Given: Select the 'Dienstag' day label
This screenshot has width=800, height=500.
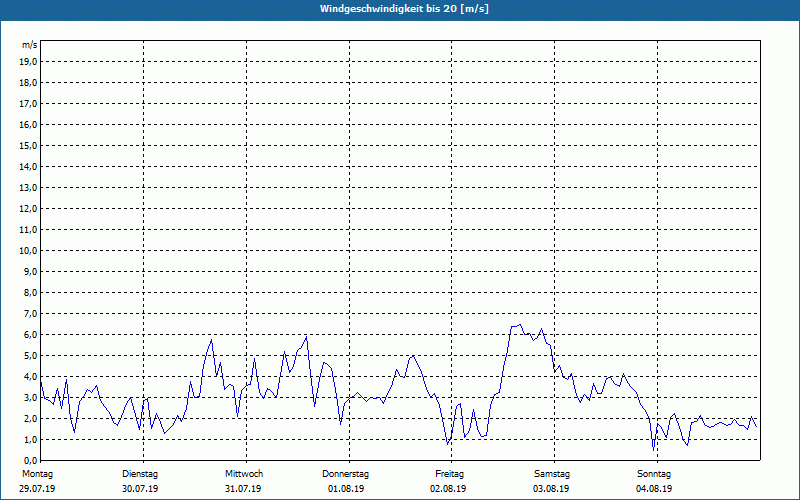Looking at the screenshot, I should pyautogui.click(x=140, y=474).
